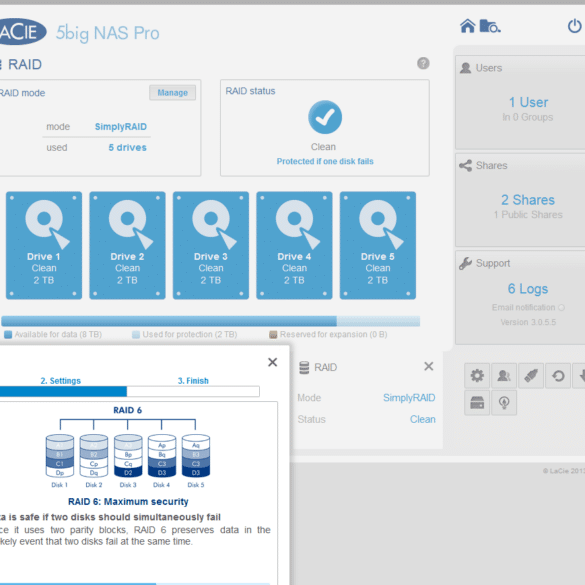
Task: Select the Drive 5 disk tile
Action: point(378,245)
